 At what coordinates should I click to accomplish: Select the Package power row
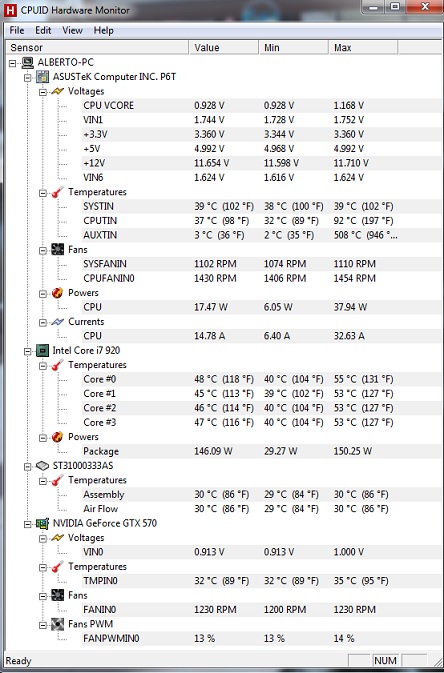point(223,452)
